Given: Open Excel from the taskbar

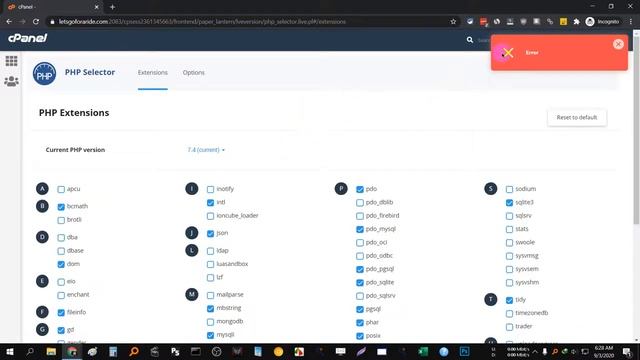Looking at the screenshot, I should coord(423,351).
